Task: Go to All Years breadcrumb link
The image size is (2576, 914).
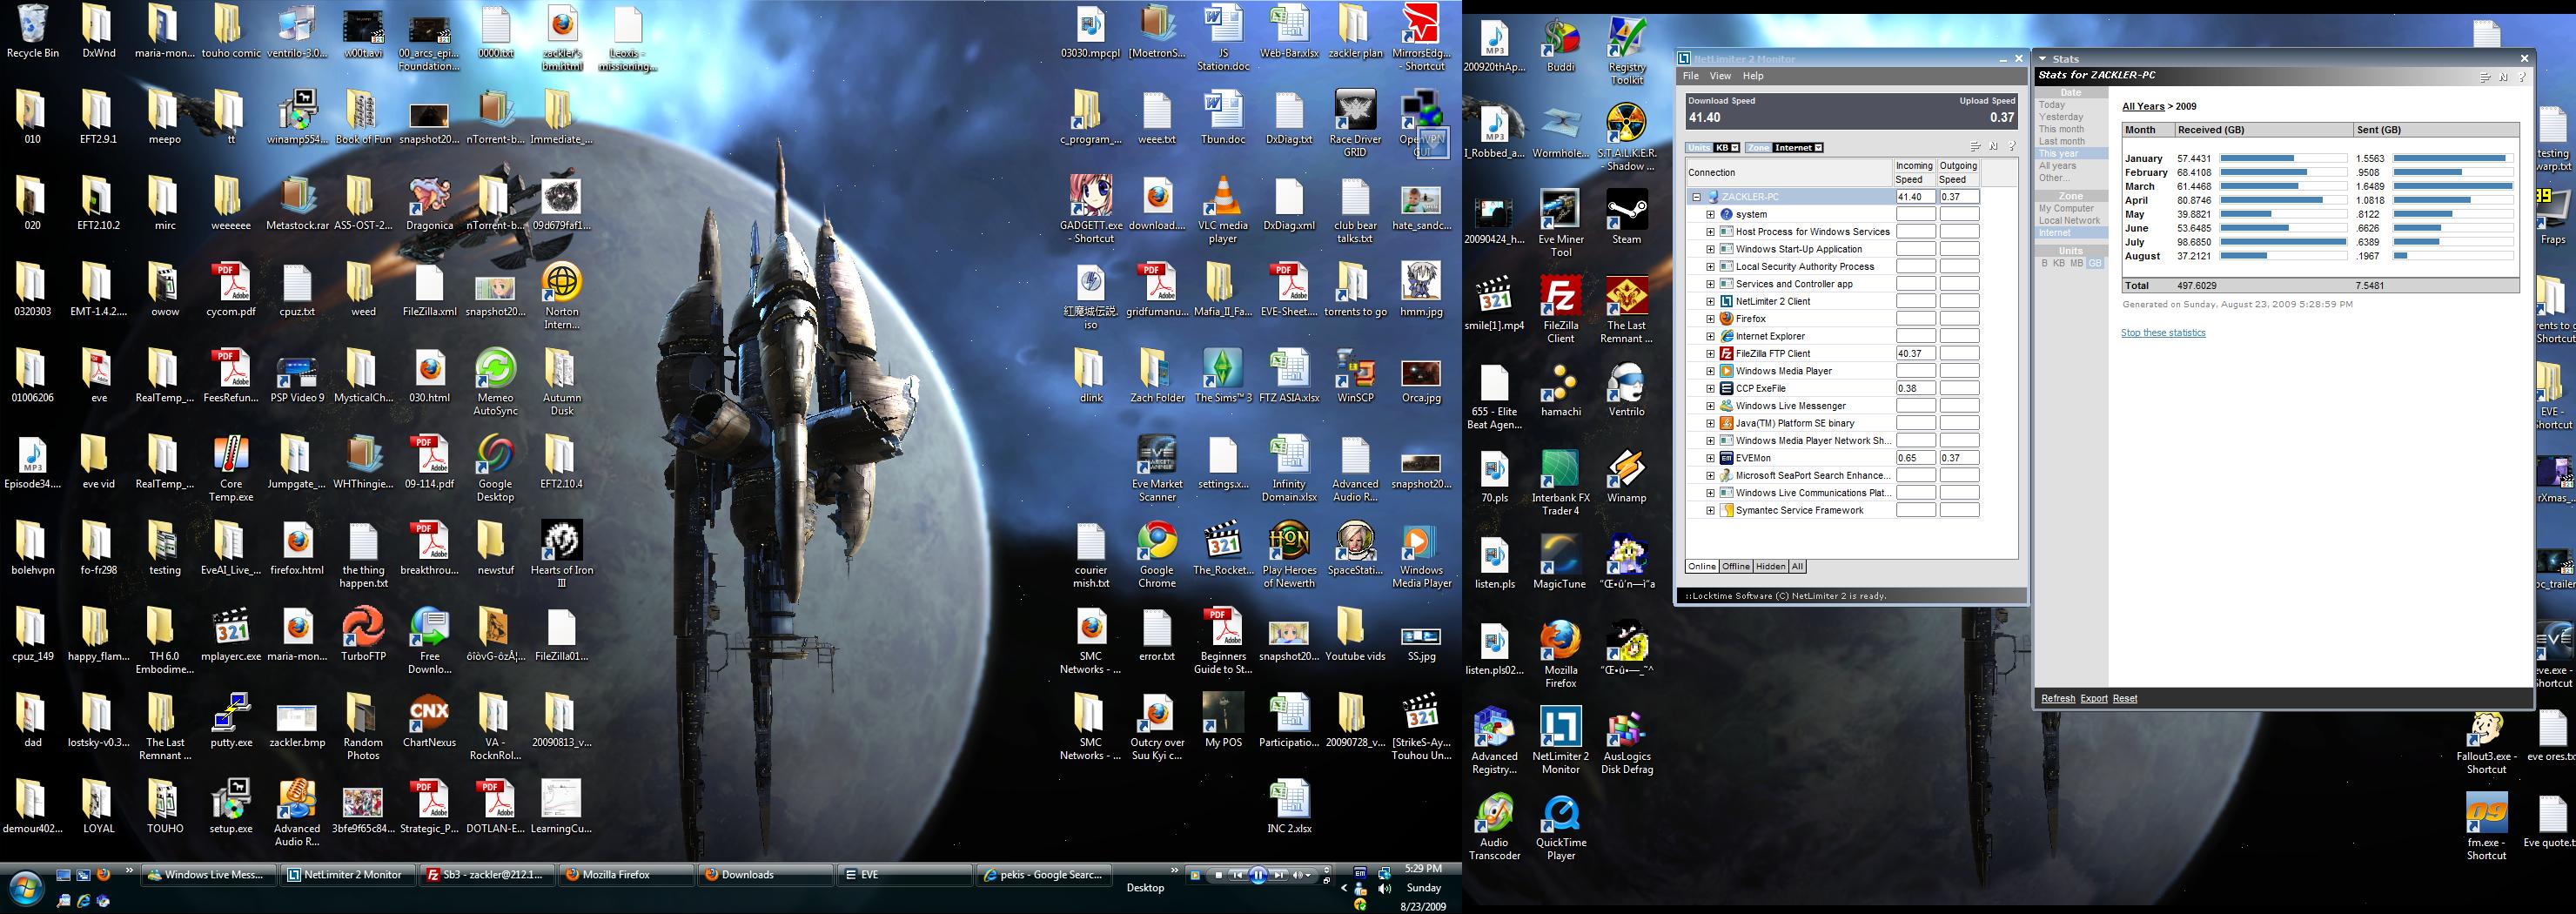Action: pos(2143,106)
